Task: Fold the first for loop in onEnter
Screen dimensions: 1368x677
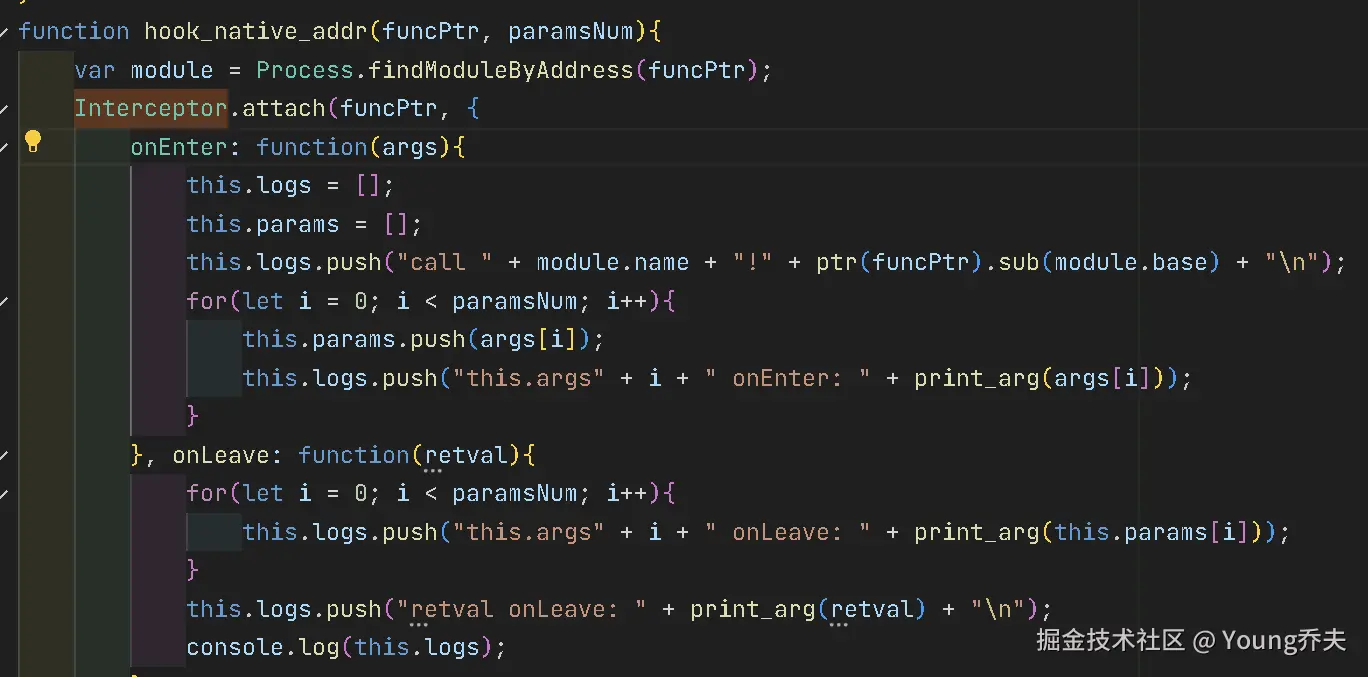Action: coord(5,301)
